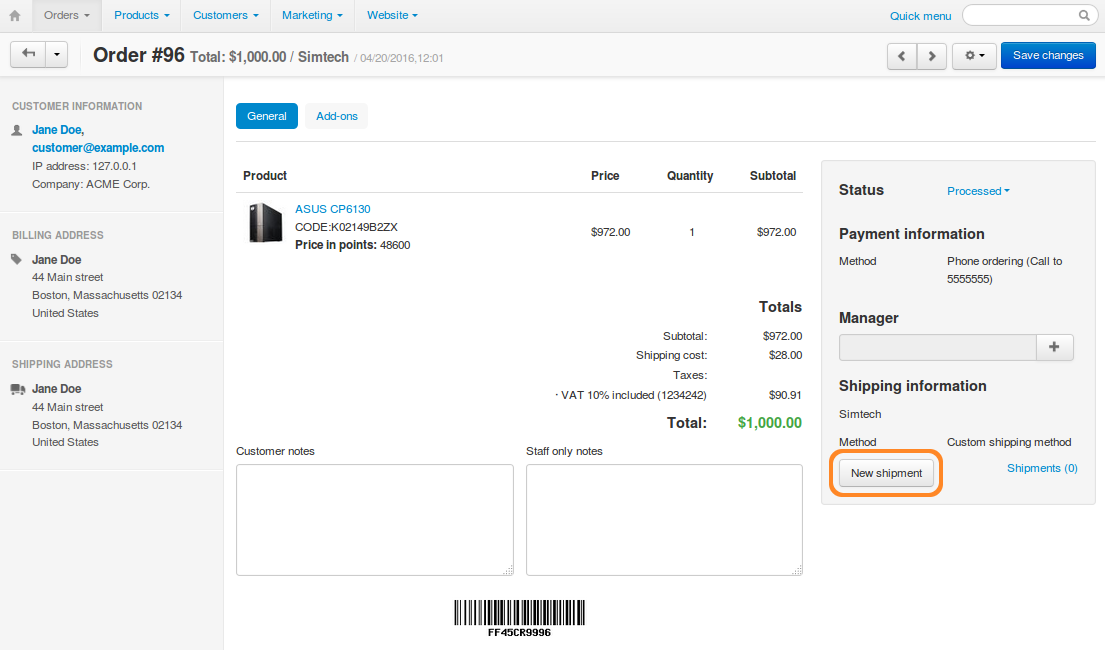Click the Phone ordering payment method text
This screenshot has width=1105, height=650.
[x=1004, y=270]
